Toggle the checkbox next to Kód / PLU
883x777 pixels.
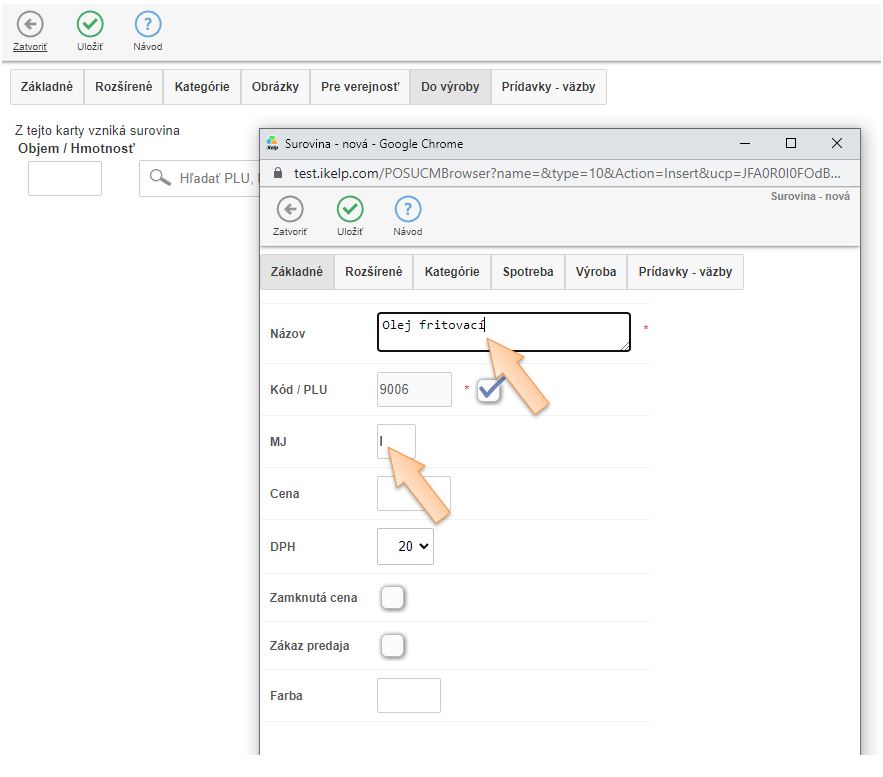point(489,390)
